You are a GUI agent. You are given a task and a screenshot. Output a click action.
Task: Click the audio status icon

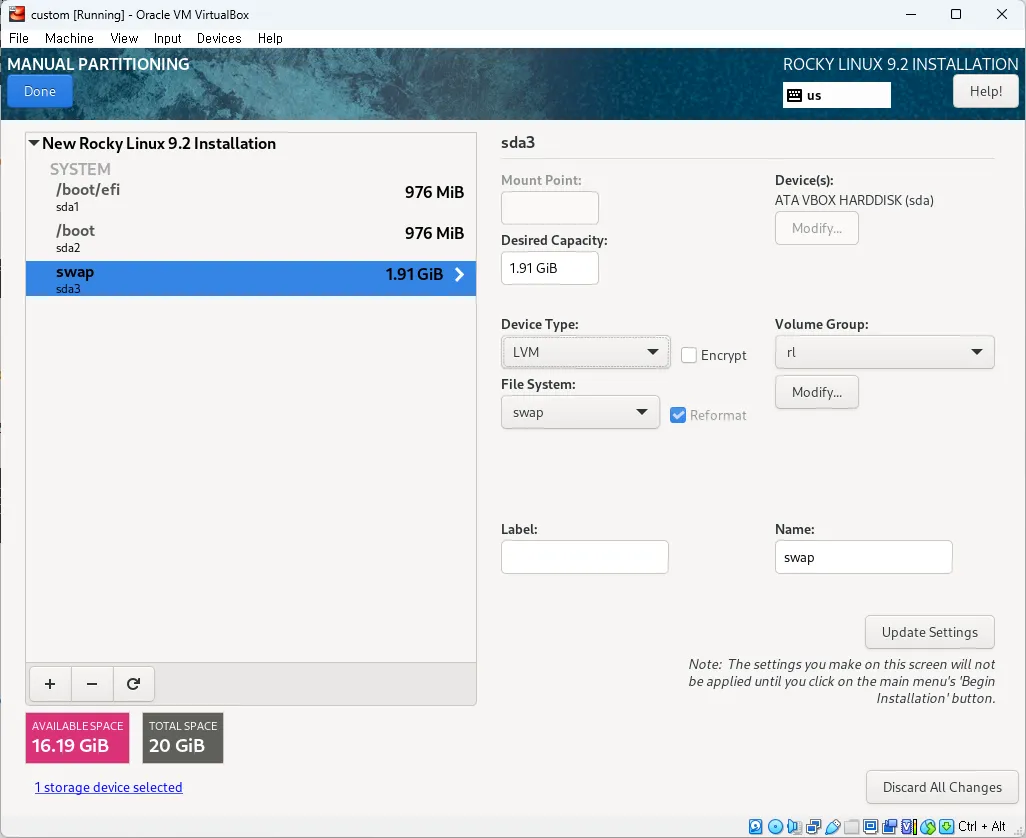(x=794, y=826)
